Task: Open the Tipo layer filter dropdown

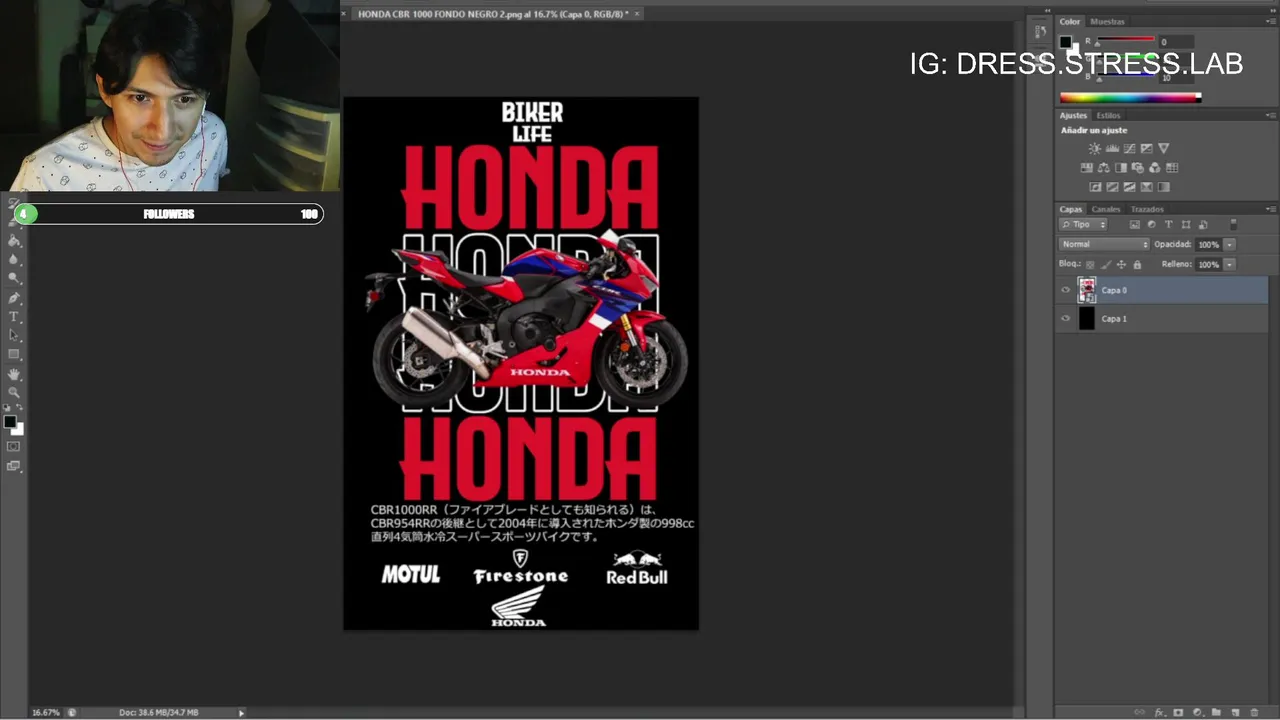Action: 1083,225
